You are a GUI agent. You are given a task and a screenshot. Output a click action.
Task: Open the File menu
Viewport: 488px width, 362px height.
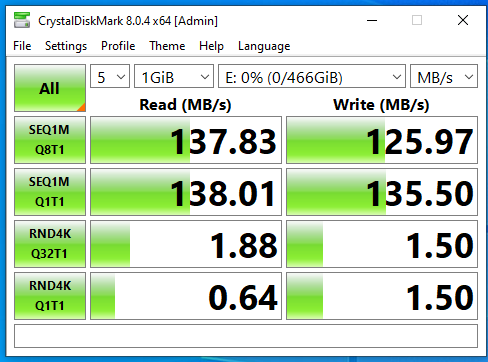point(22,46)
